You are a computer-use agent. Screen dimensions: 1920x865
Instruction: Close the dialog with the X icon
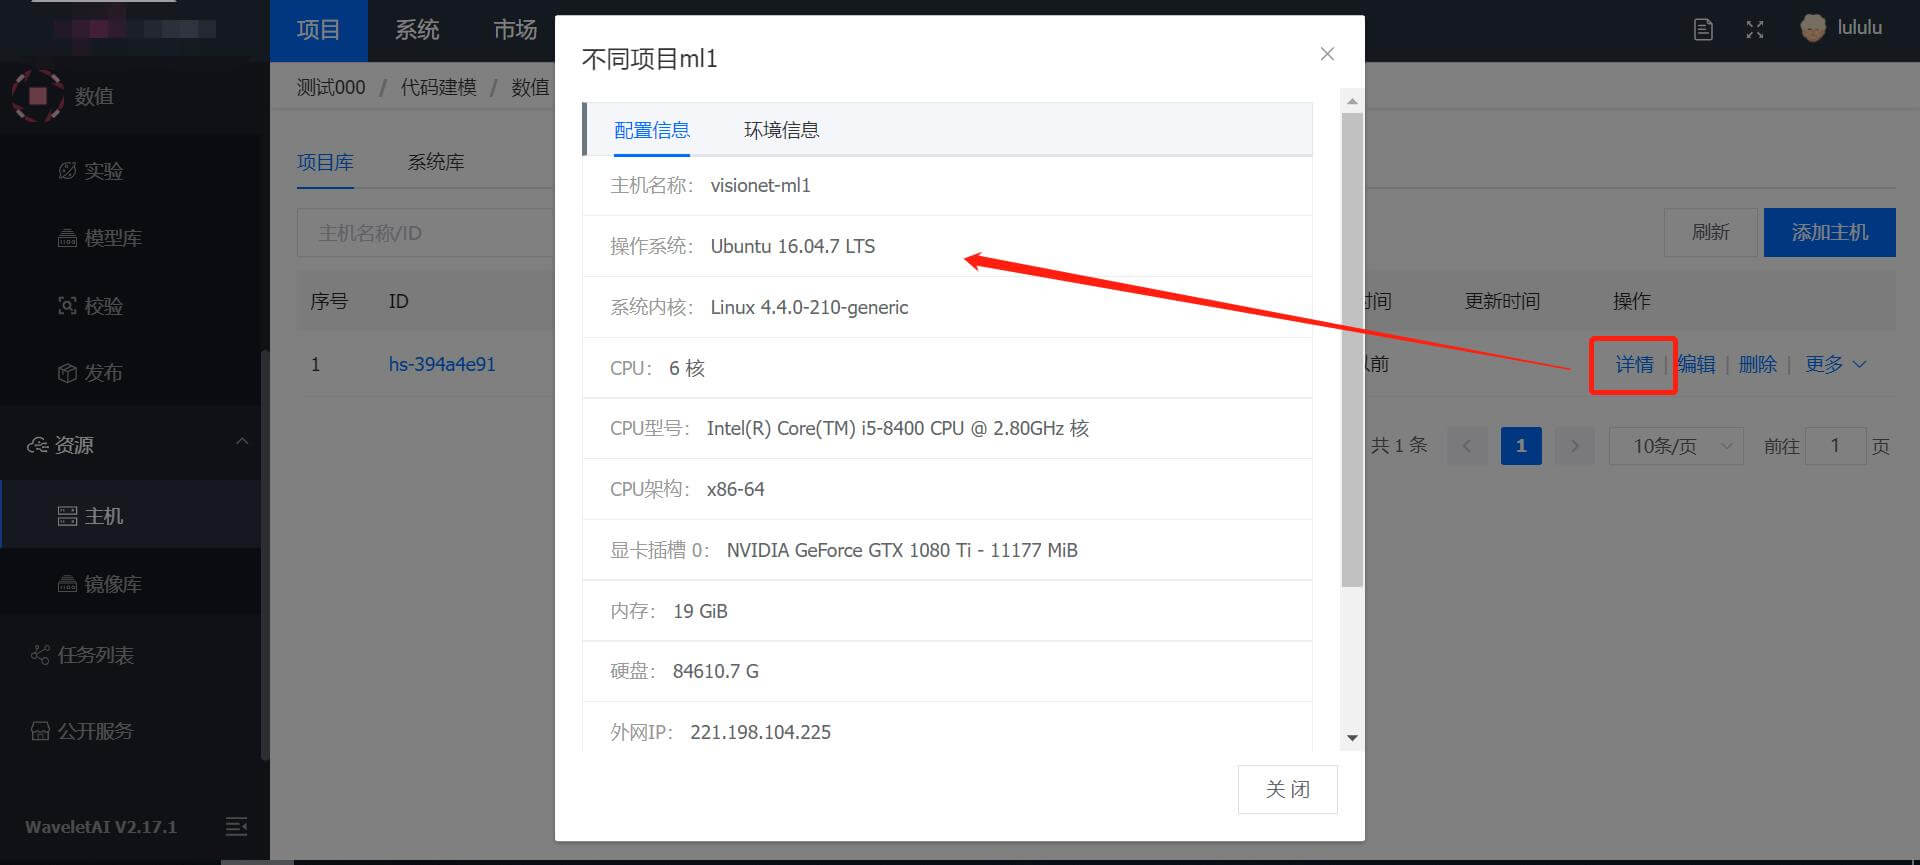tap(1327, 54)
